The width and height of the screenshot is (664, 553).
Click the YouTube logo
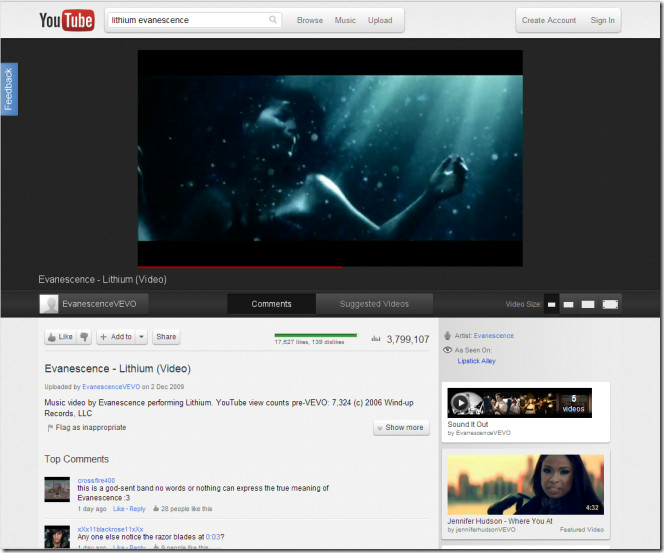[x=66, y=20]
